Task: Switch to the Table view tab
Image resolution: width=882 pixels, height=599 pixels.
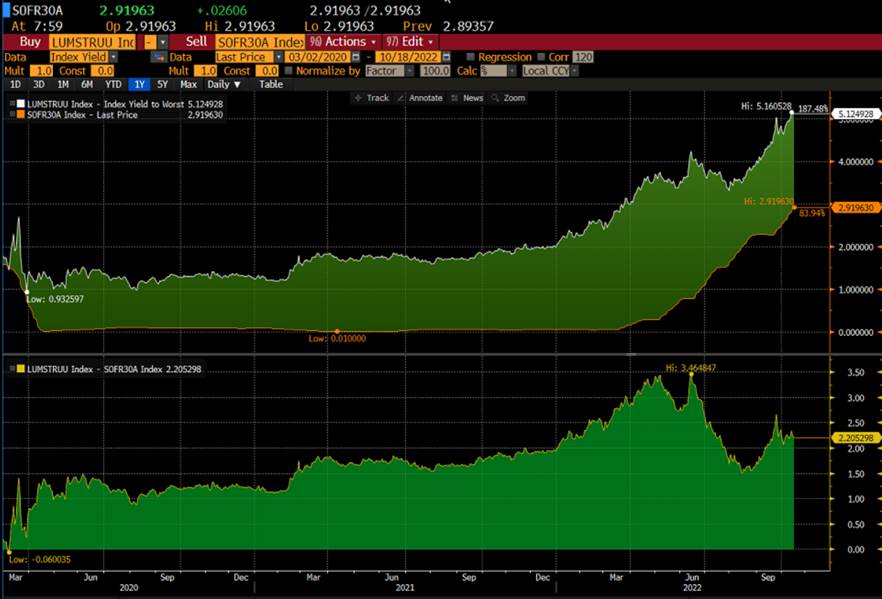Action: (x=270, y=85)
